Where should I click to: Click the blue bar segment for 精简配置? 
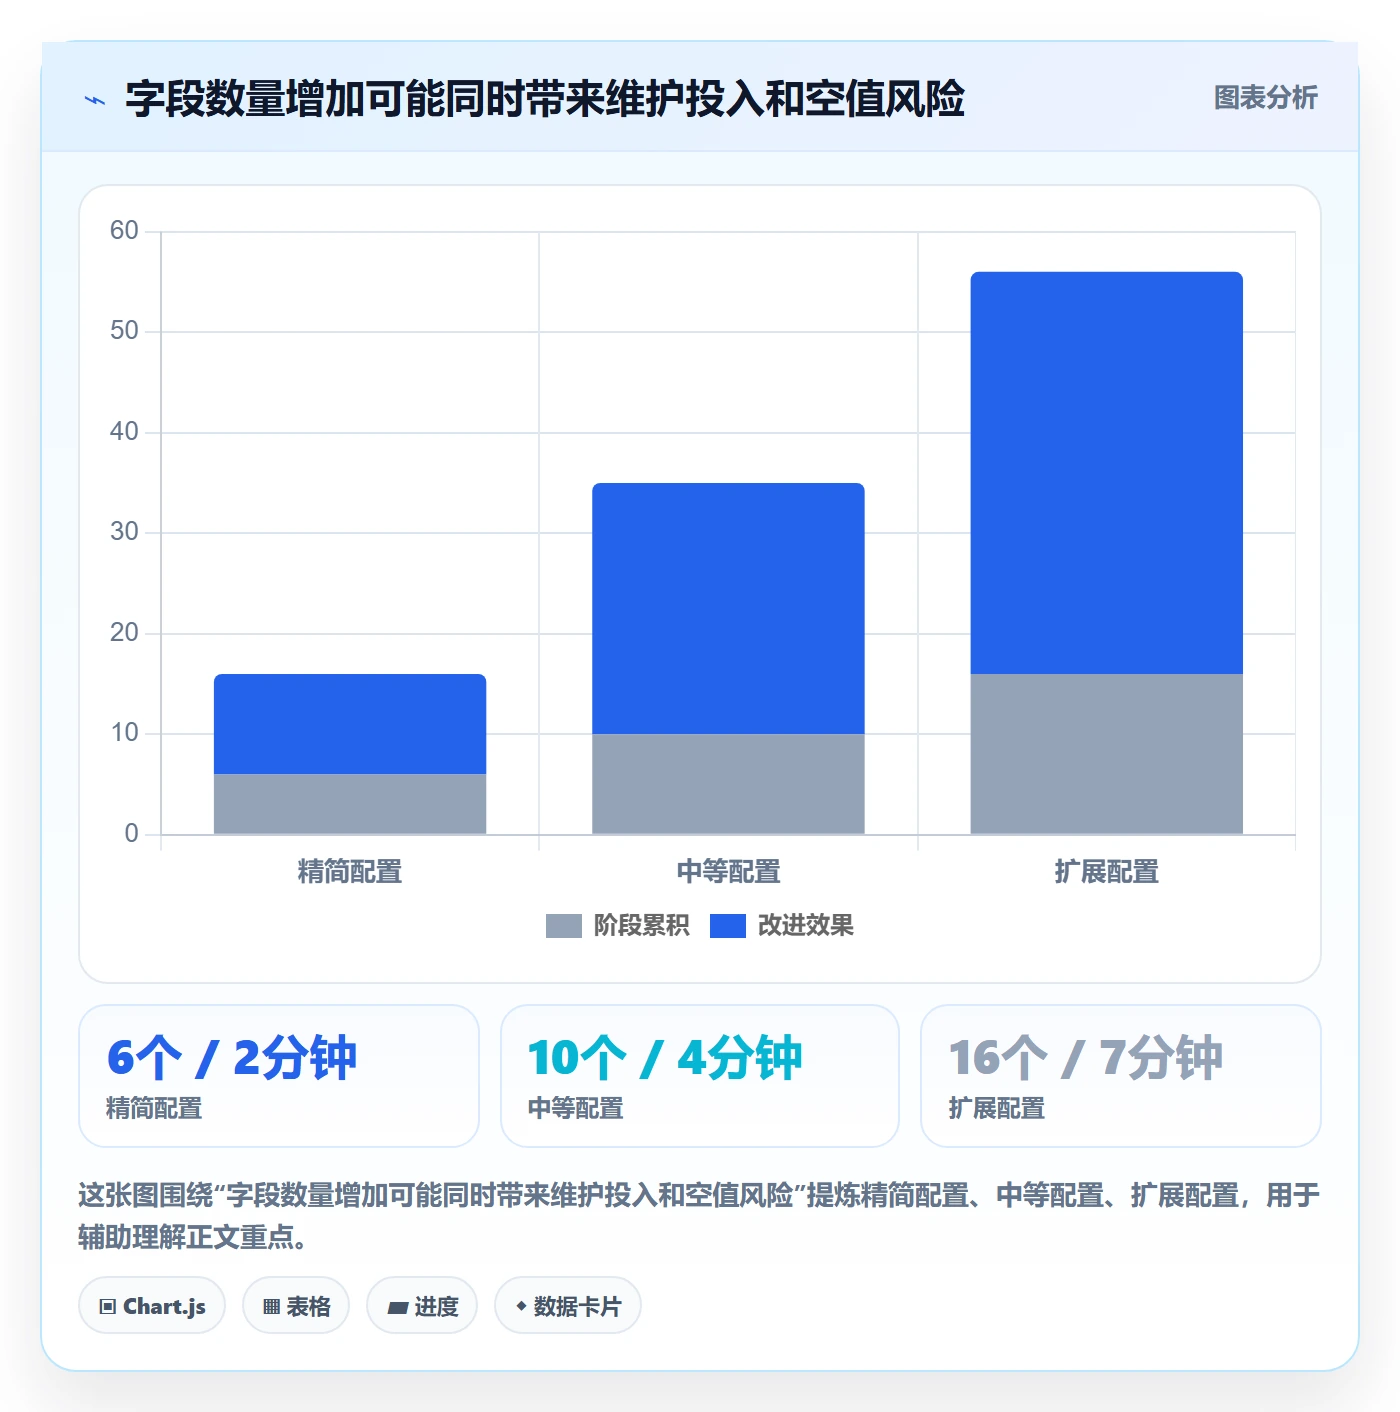[x=350, y=724]
